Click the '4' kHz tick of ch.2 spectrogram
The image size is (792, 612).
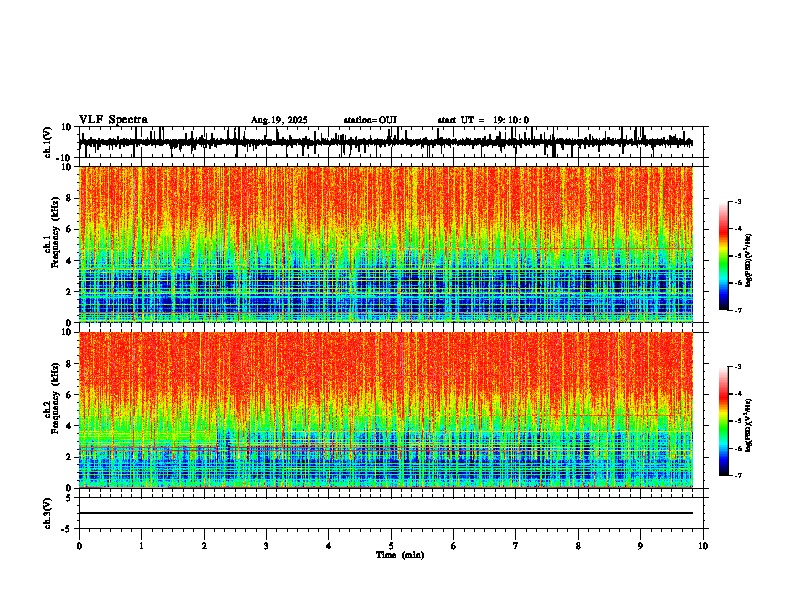[69, 426]
